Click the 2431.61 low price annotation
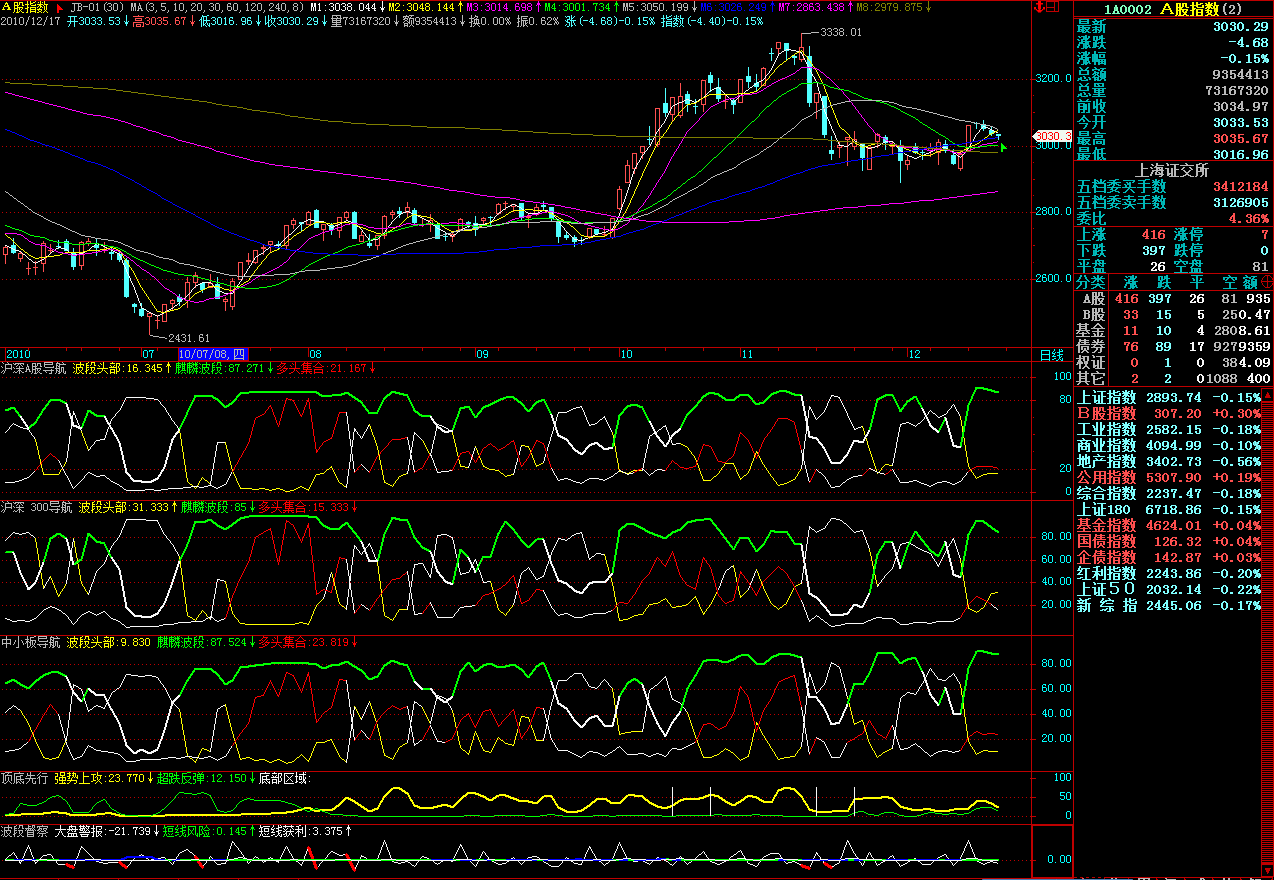Screen dimensions: 1274x880 coord(189,338)
